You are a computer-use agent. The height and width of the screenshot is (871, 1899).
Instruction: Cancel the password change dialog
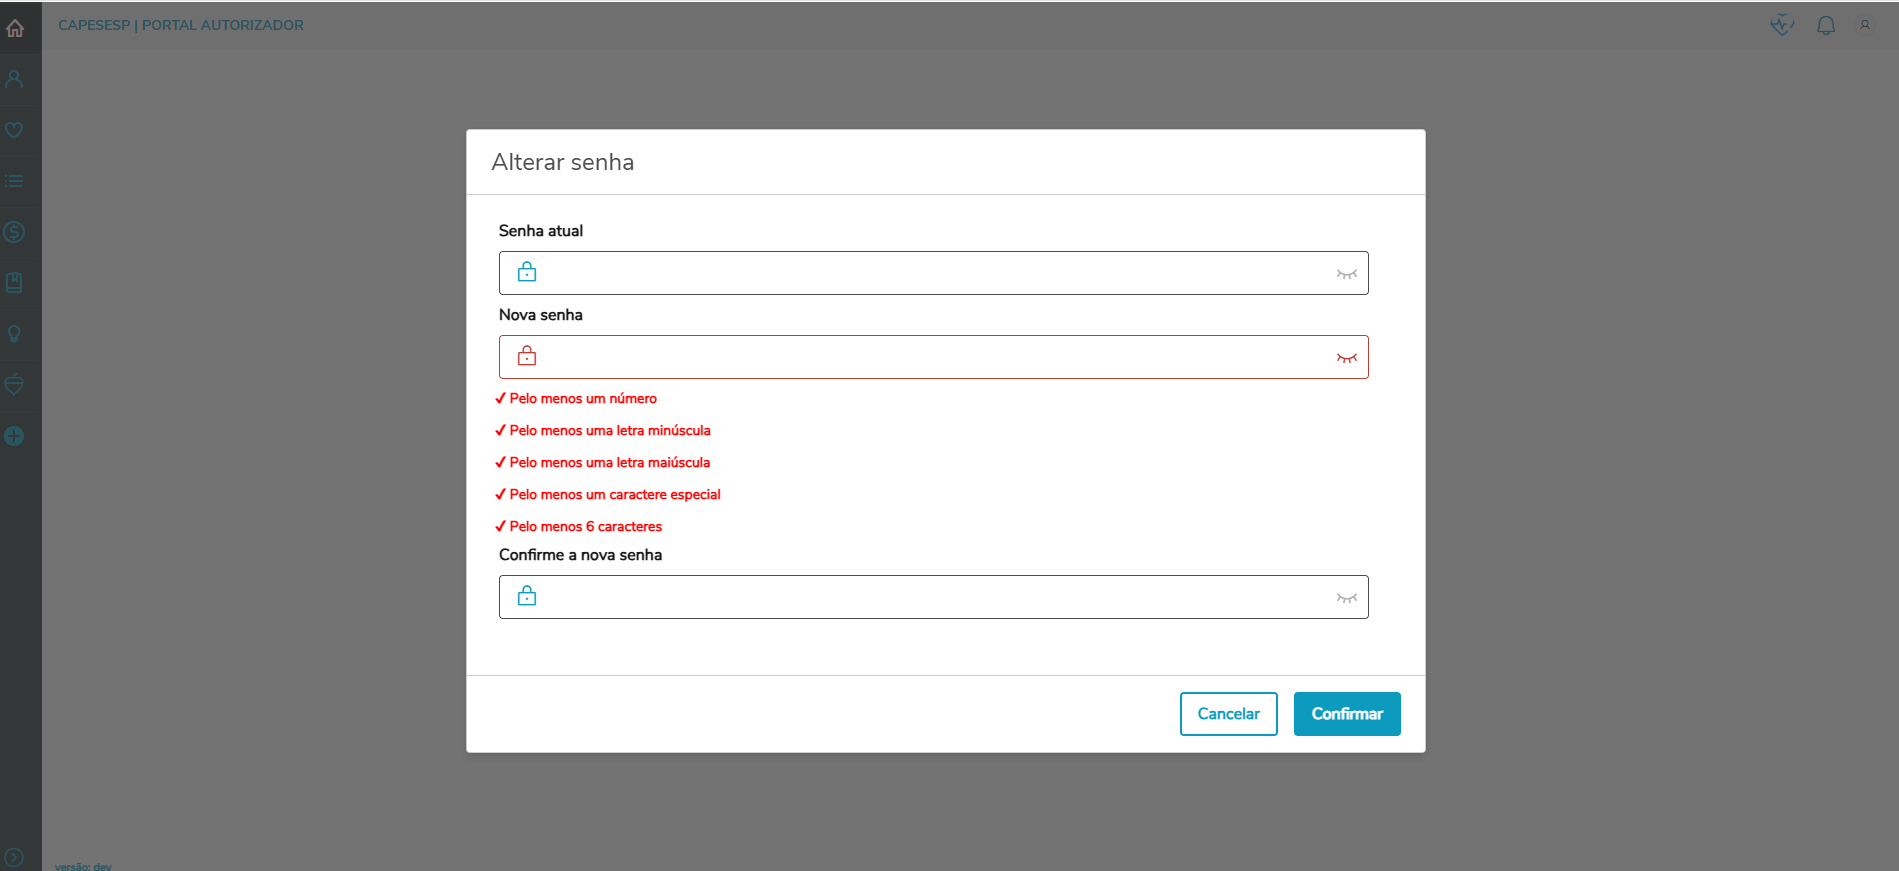(x=1228, y=714)
